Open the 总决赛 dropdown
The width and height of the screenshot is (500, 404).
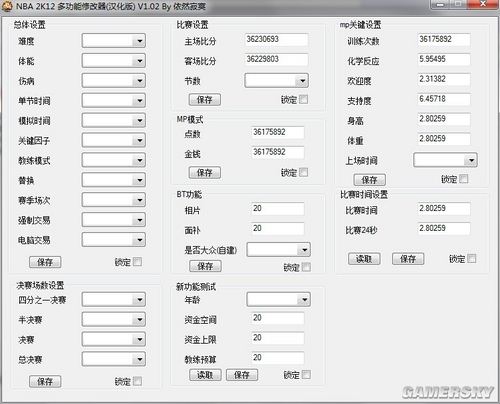click(114, 359)
